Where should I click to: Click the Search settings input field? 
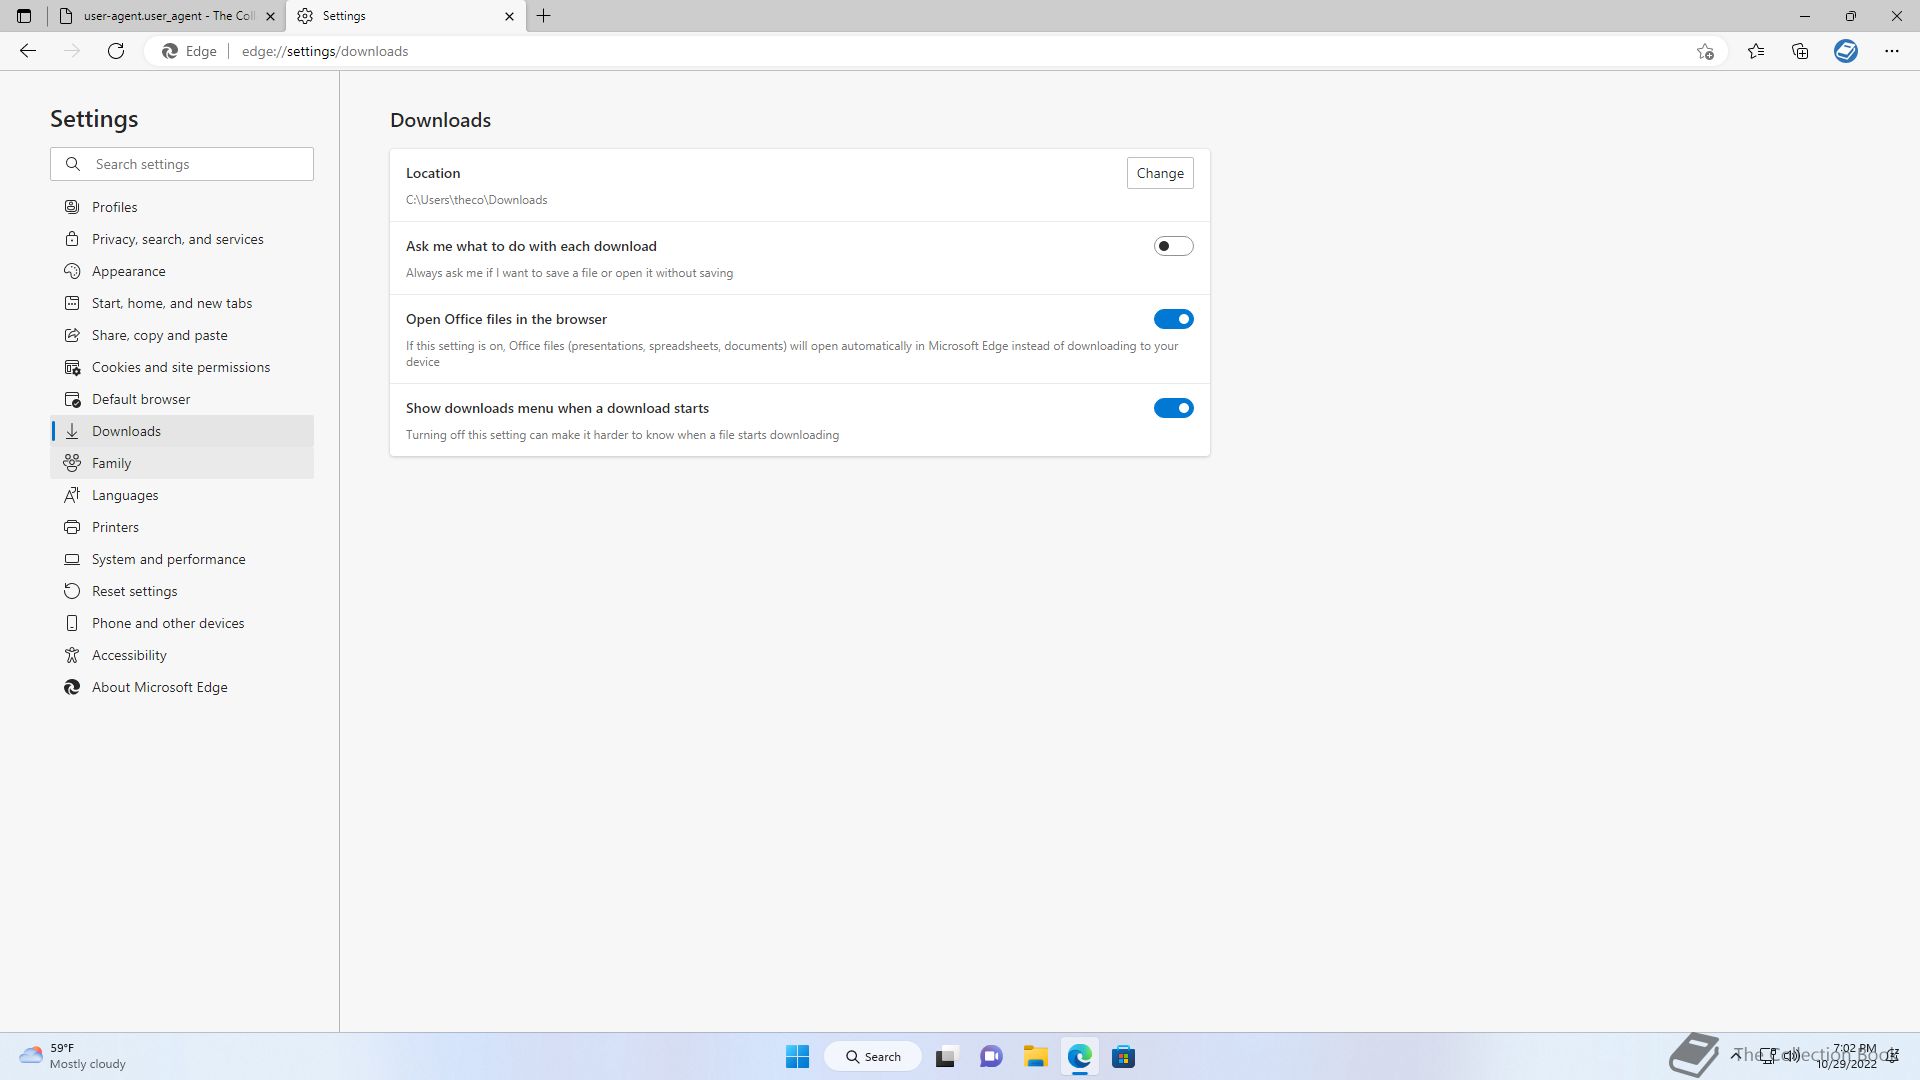click(195, 164)
